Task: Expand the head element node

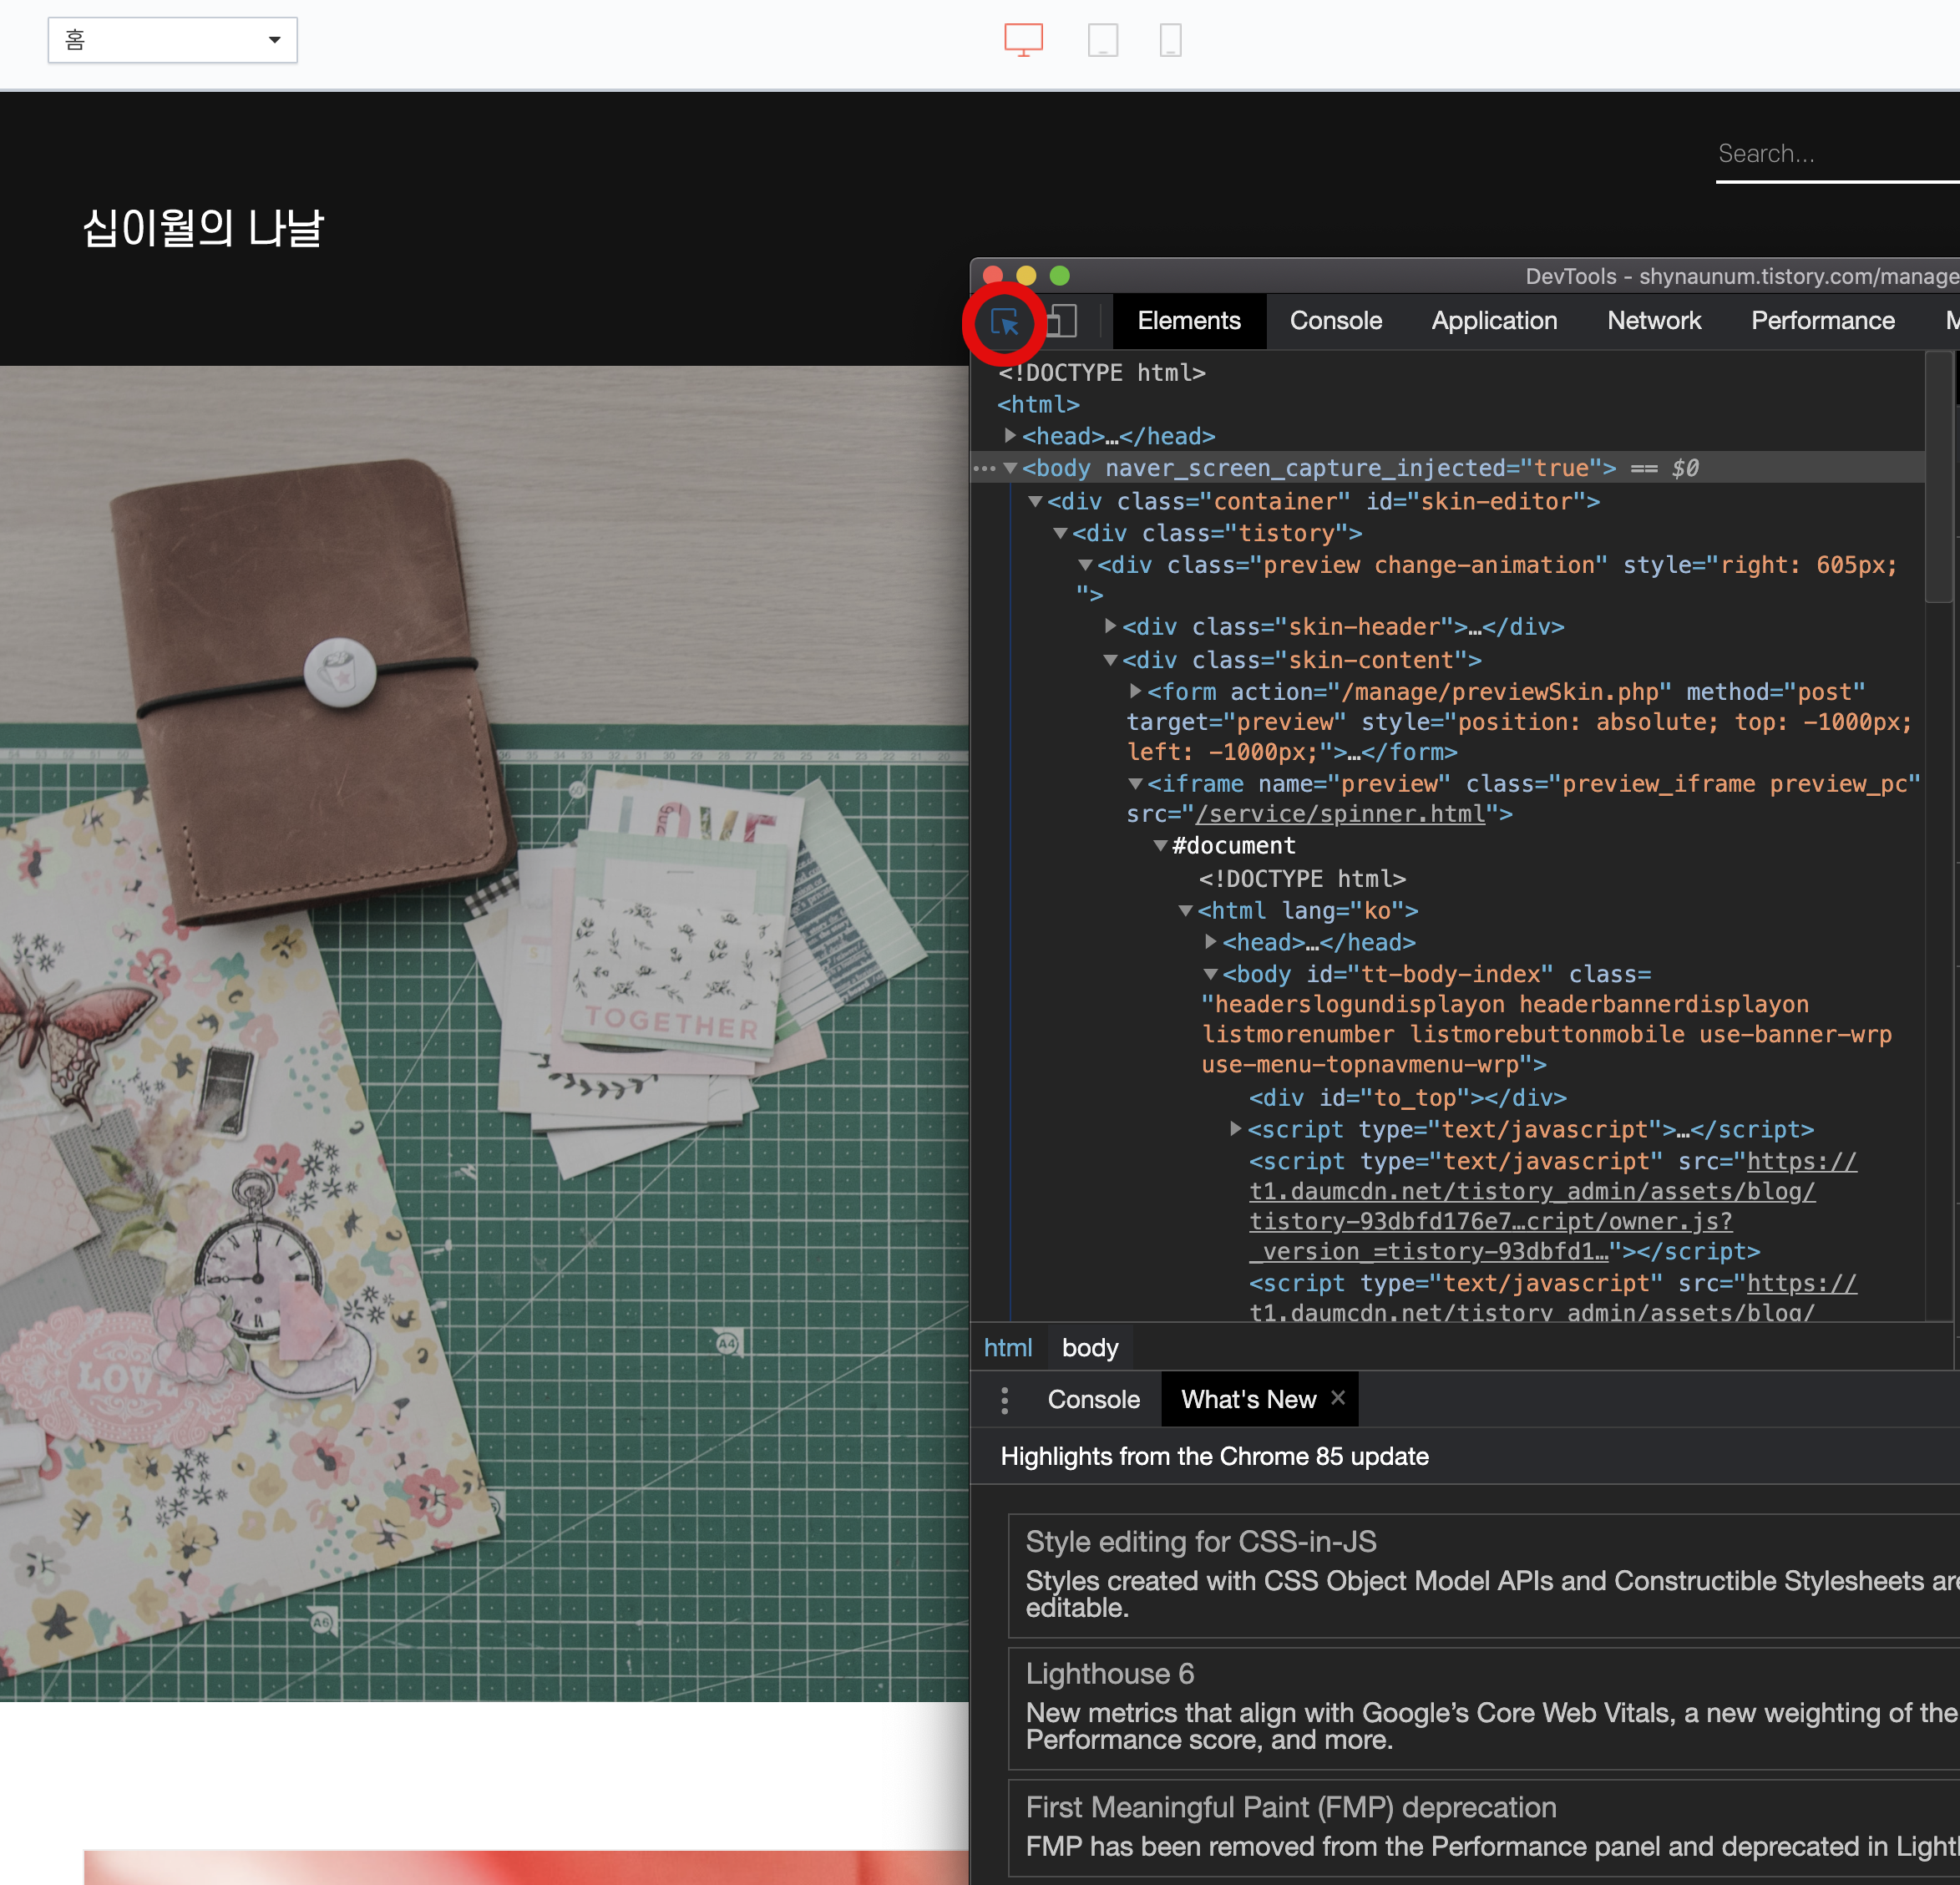Action: (x=1010, y=436)
